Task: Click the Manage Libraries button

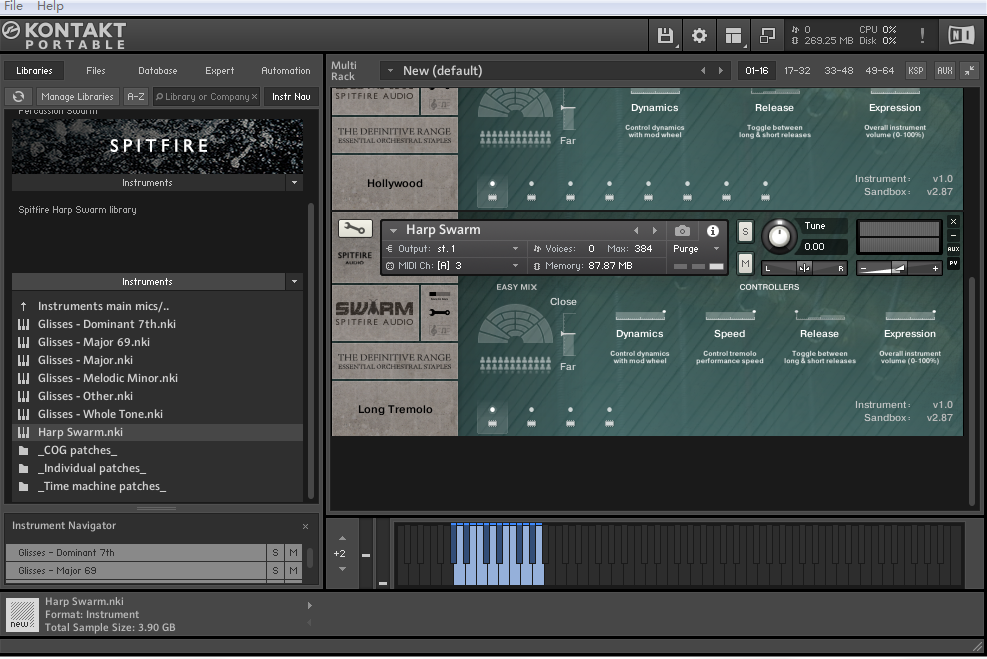Action: [x=77, y=96]
